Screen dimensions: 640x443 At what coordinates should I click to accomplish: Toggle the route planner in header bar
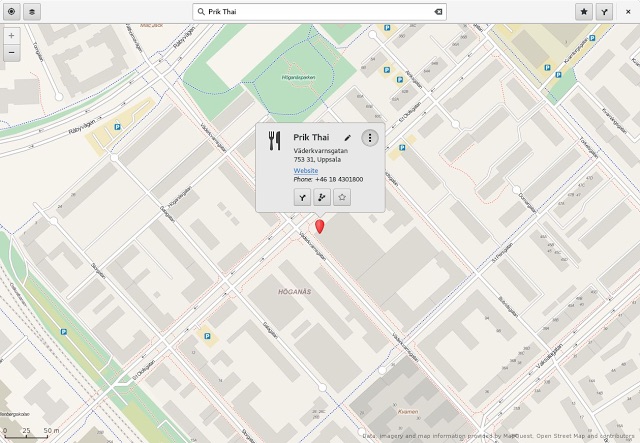click(604, 11)
